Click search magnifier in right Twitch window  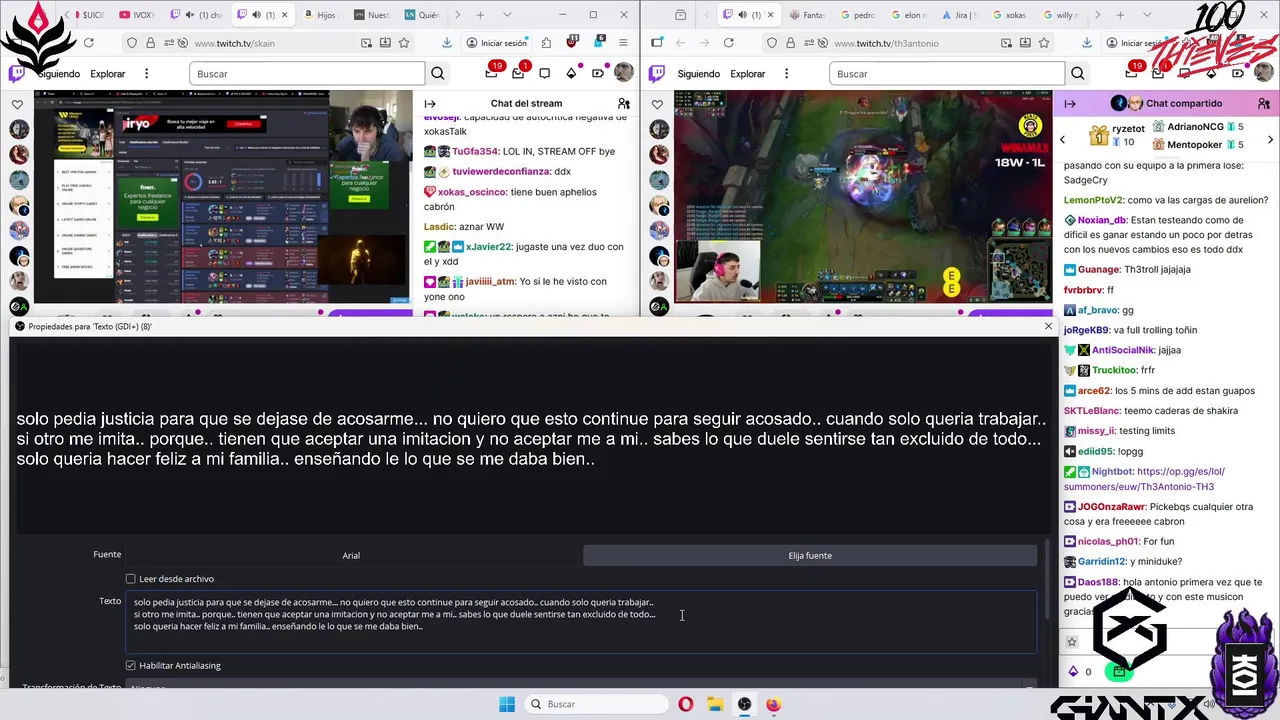click(1078, 73)
